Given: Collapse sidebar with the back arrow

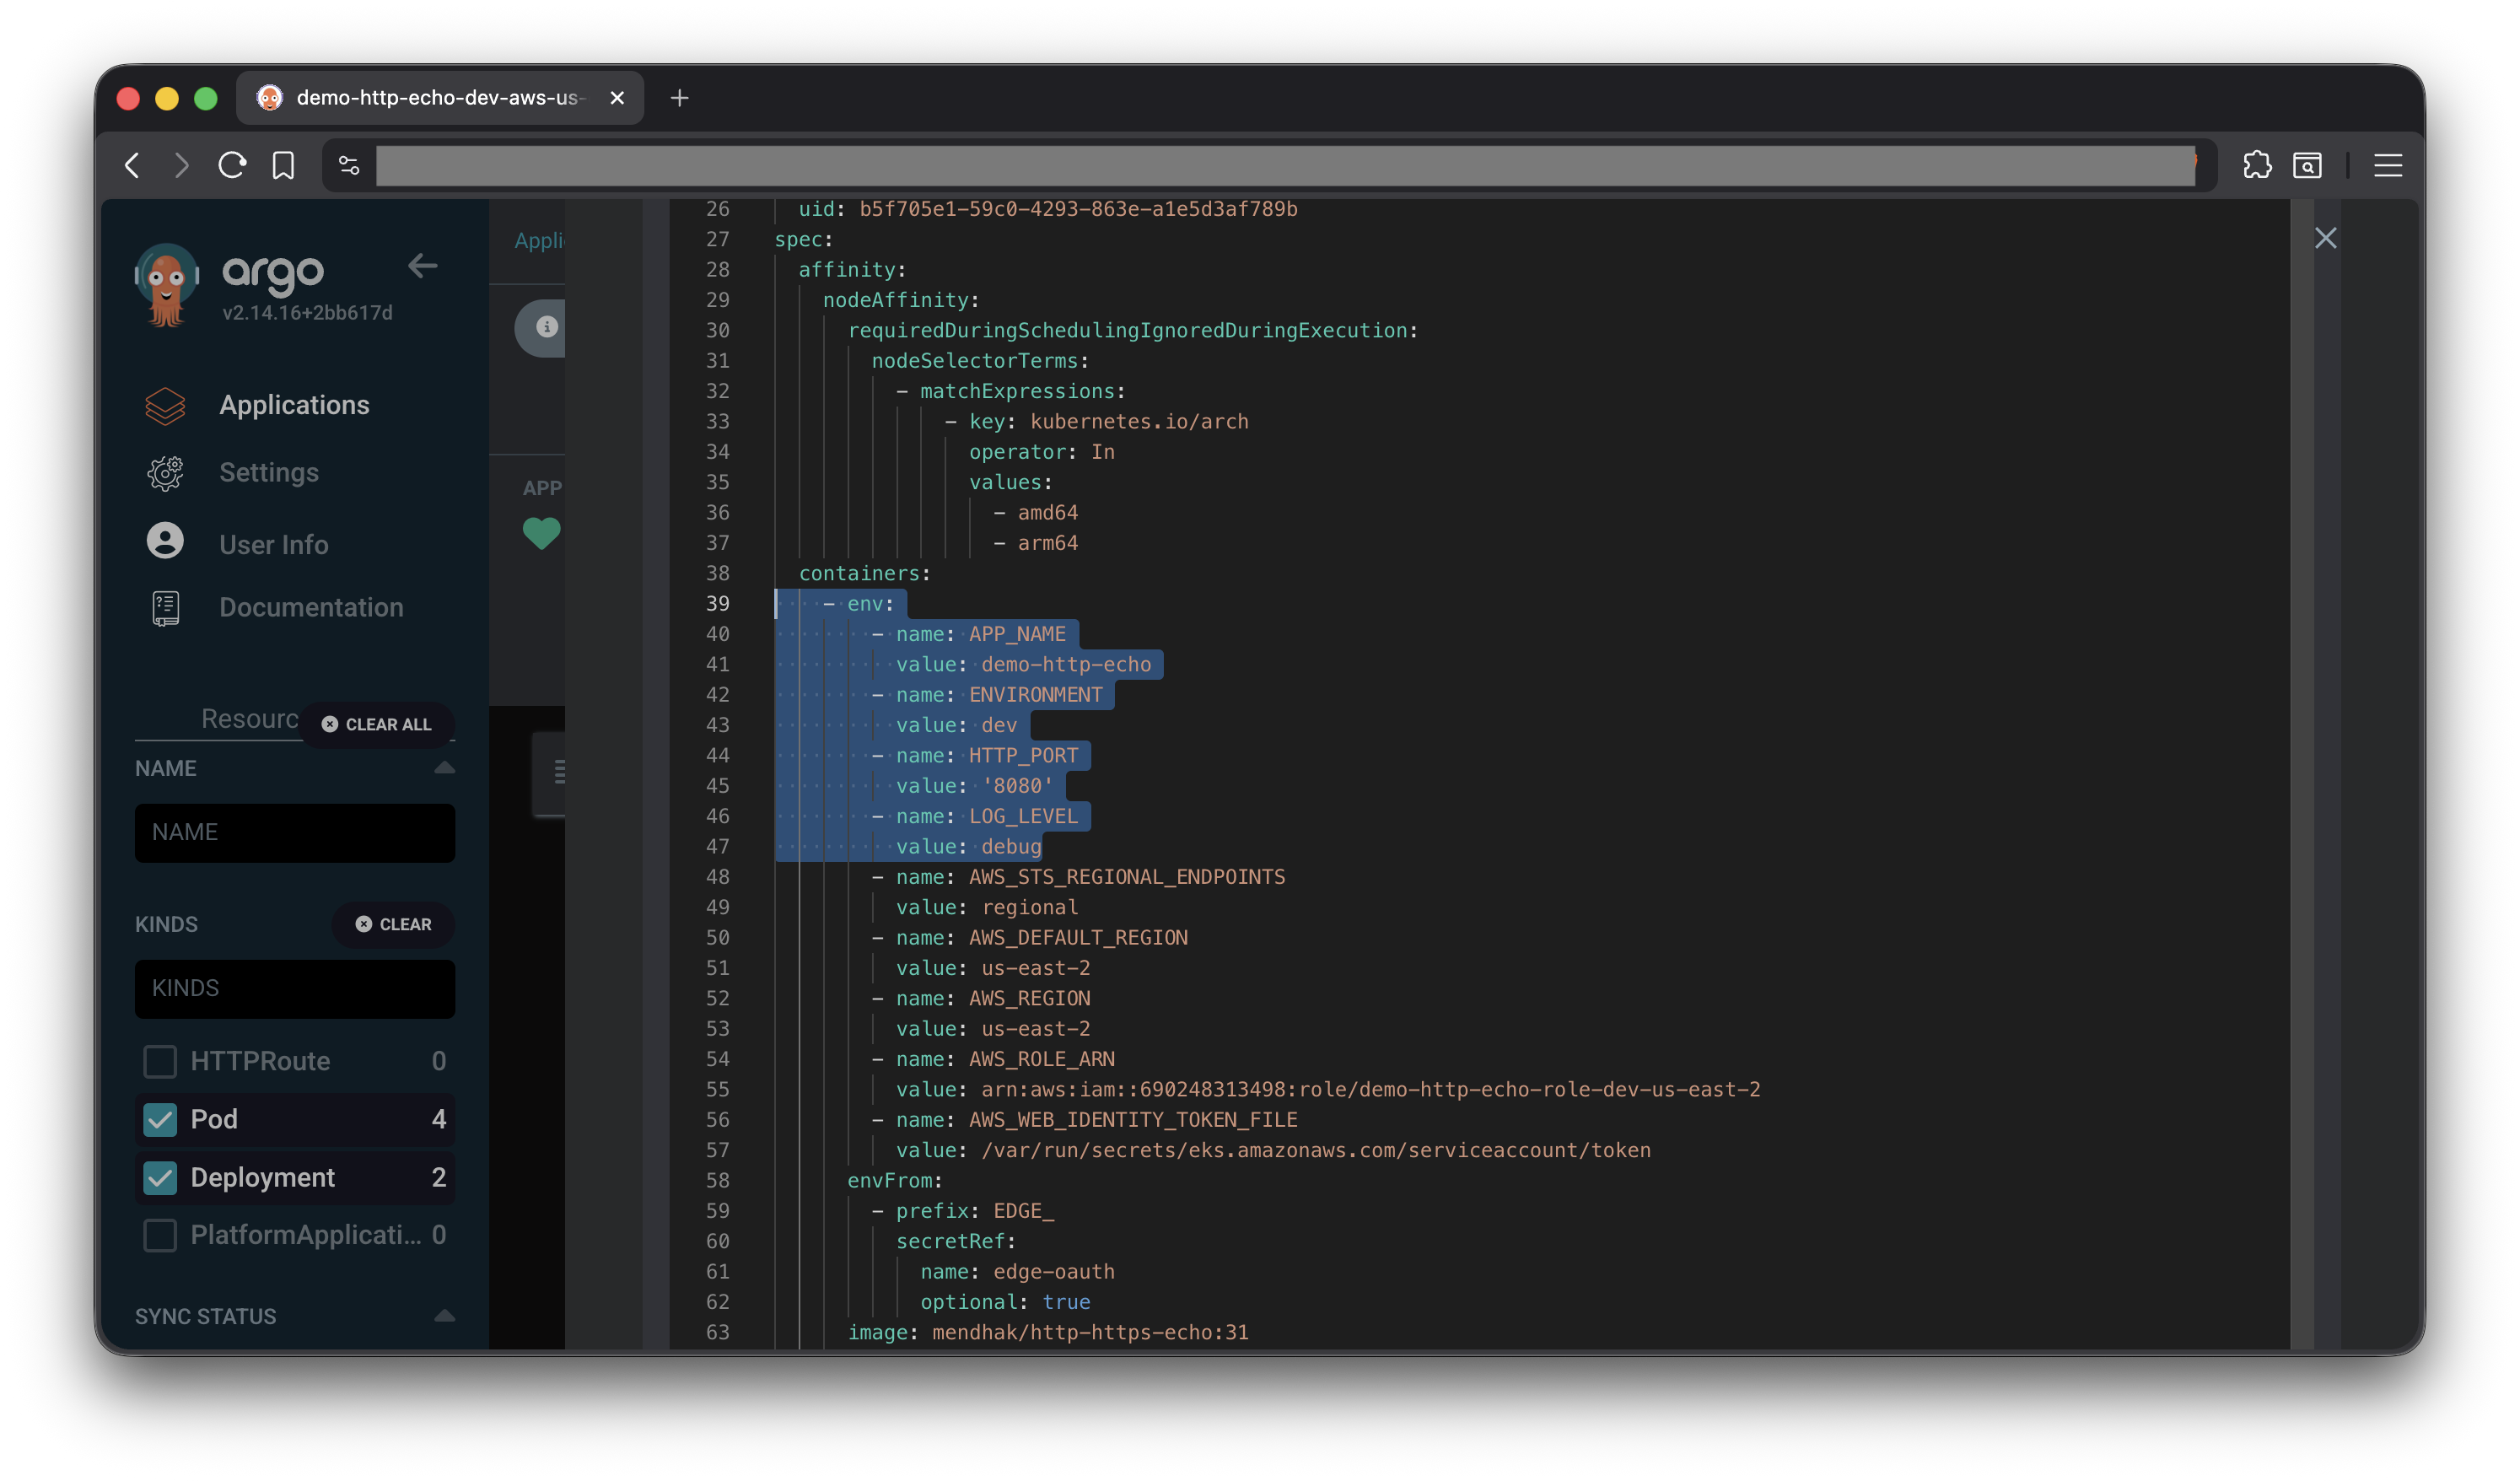Looking at the screenshot, I should click(422, 266).
